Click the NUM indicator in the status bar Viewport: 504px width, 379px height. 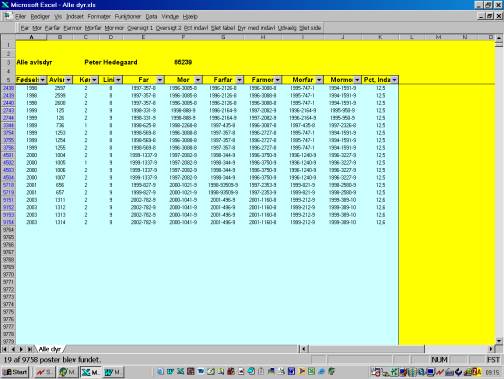(x=439, y=360)
